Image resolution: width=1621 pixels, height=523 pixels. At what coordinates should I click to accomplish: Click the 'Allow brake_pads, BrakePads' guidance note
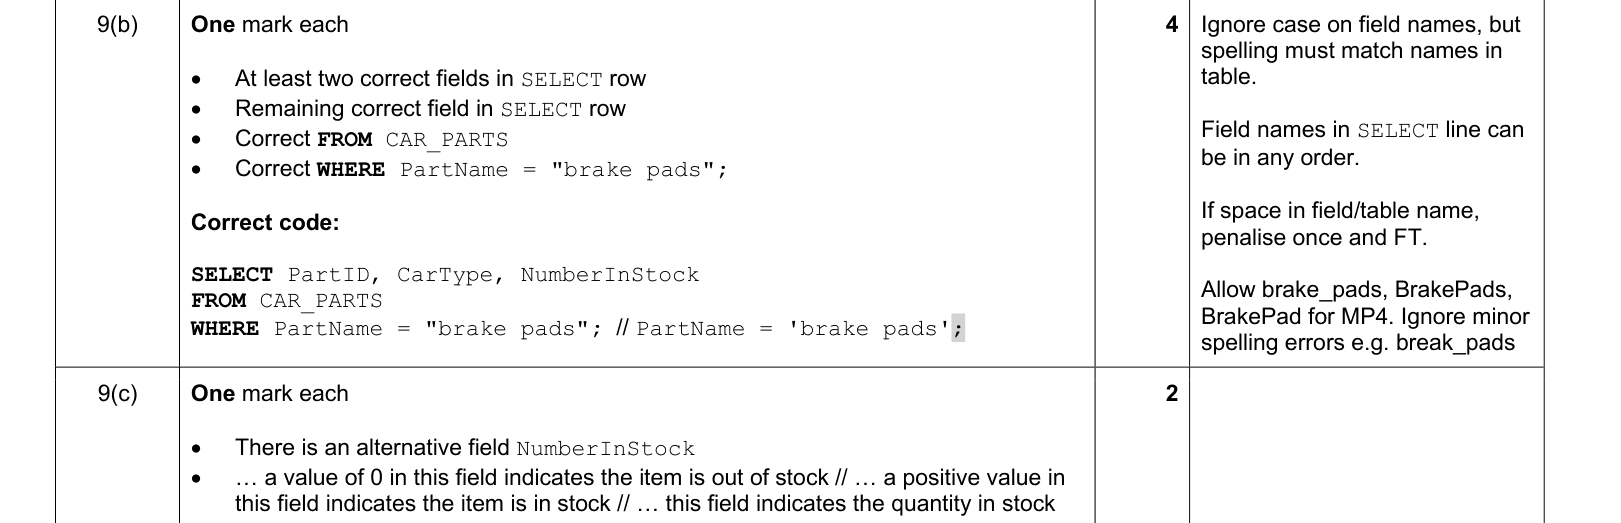(x=1365, y=316)
